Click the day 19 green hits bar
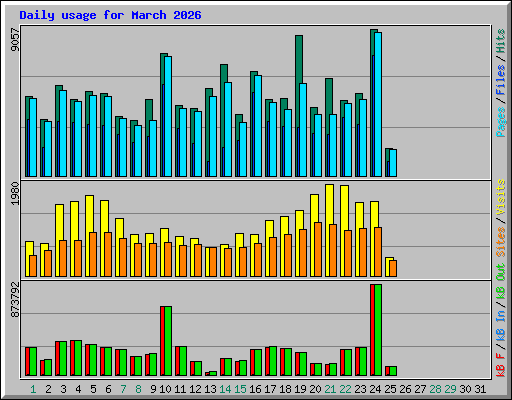Image resolution: width=512 pixels, height=400 pixels. click(x=299, y=59)
